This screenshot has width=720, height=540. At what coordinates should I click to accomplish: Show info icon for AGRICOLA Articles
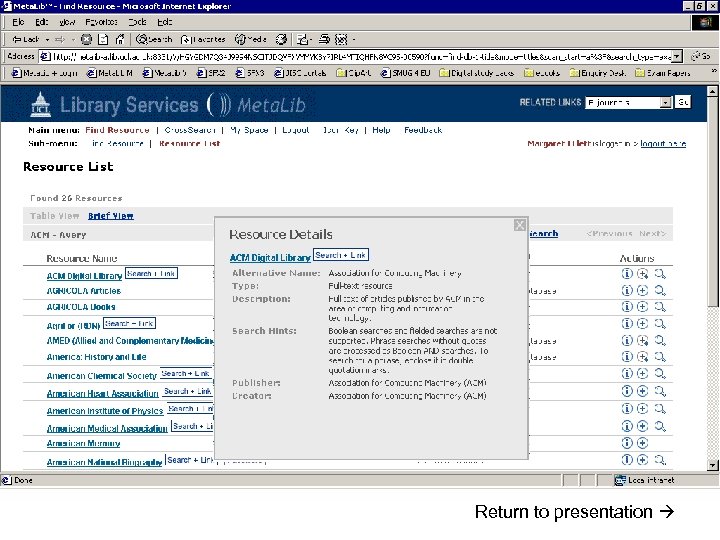click(627, 290)
